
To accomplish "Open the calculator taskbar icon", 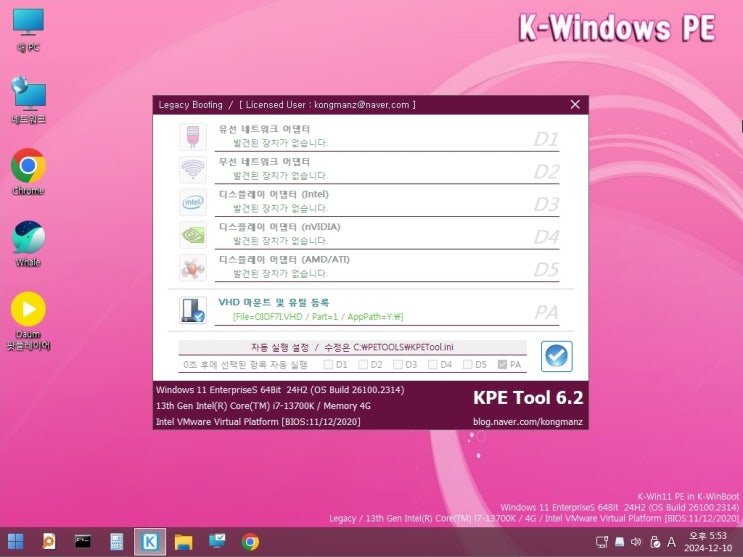I will (x=117, y=541).
